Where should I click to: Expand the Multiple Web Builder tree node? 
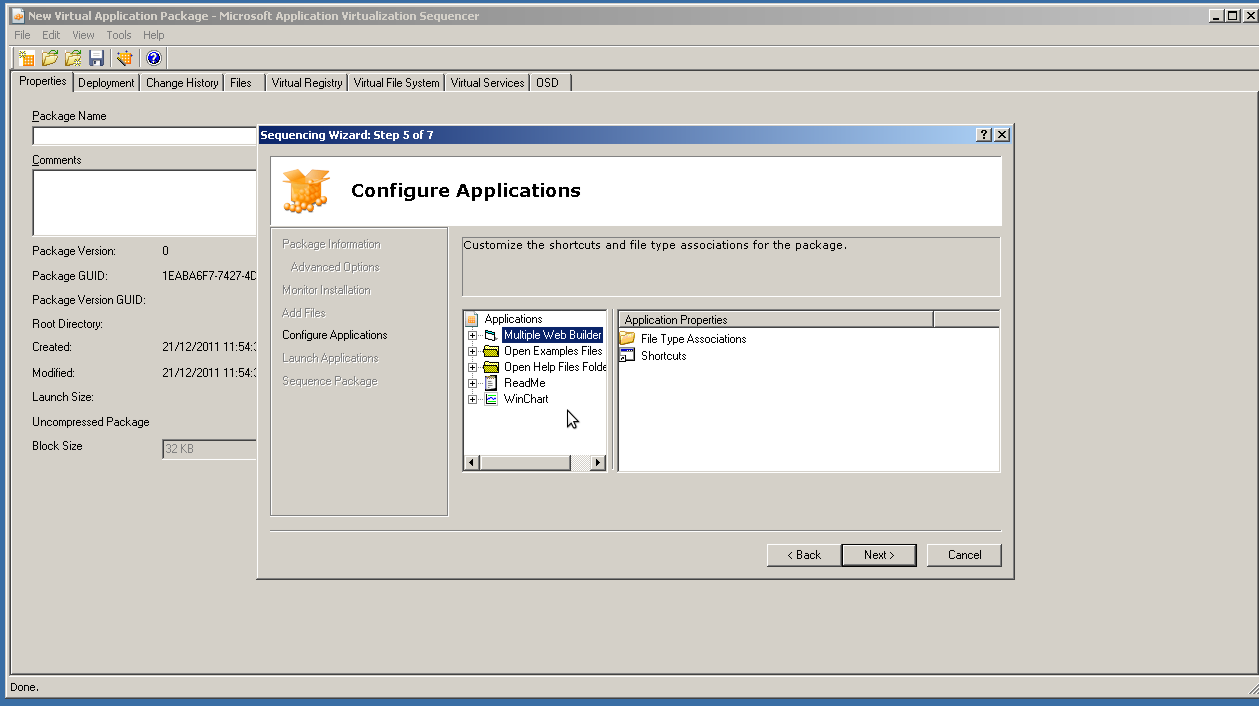coord(473,336)
